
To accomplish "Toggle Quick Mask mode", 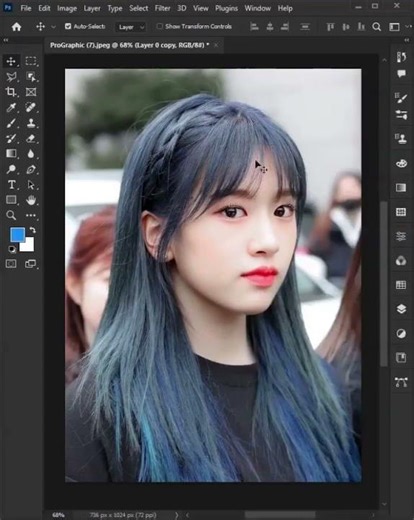I will click(x=11, y=264).
